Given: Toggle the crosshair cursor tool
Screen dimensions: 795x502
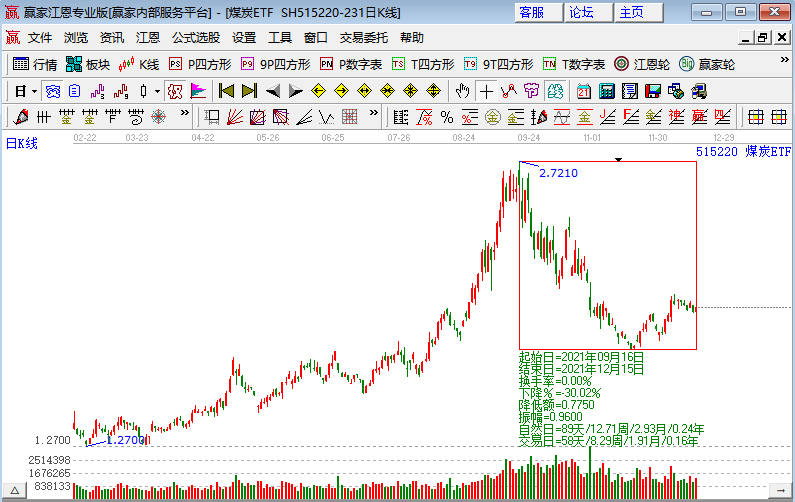Looking at the screenshot, I should [486, 92].
